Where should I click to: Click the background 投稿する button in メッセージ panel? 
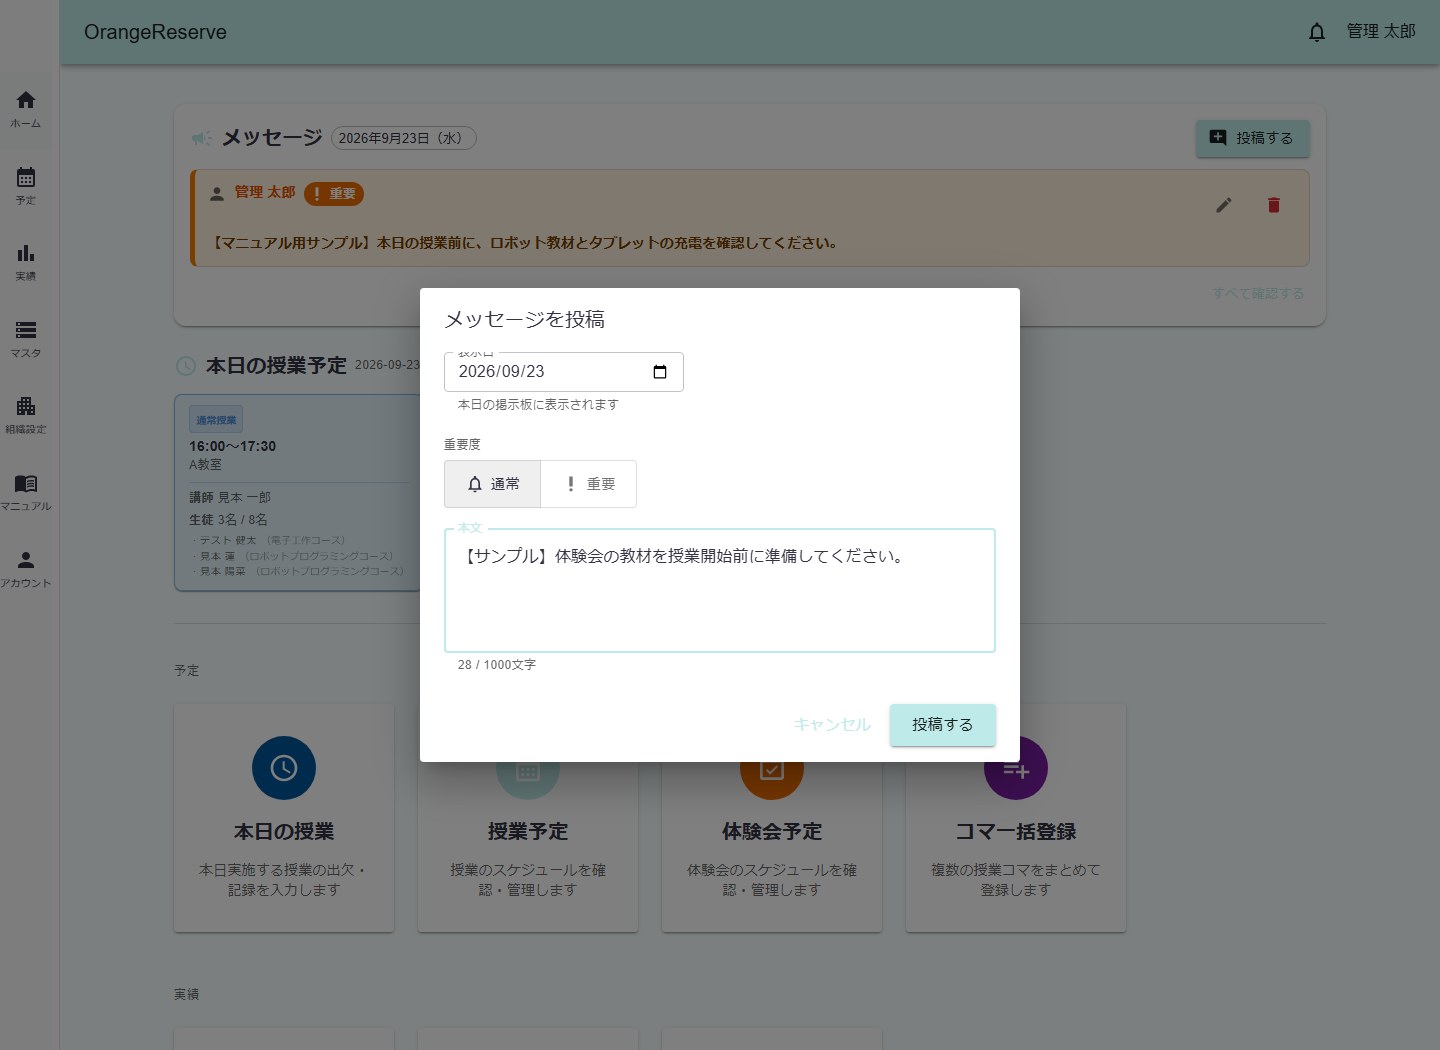coord(1253,138)
